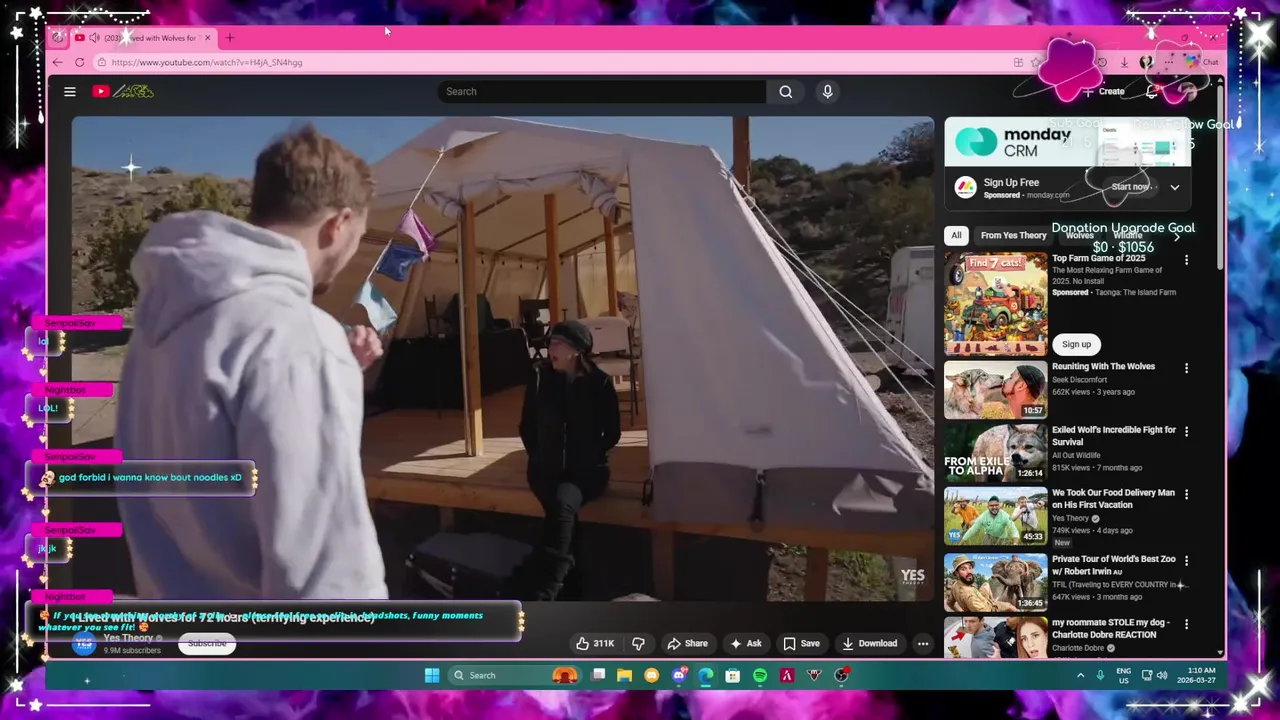The width and height of the screenshot is (1280, 720).
Task: Open Copilot Chat in the browser toolbar
Action: 1201,62
